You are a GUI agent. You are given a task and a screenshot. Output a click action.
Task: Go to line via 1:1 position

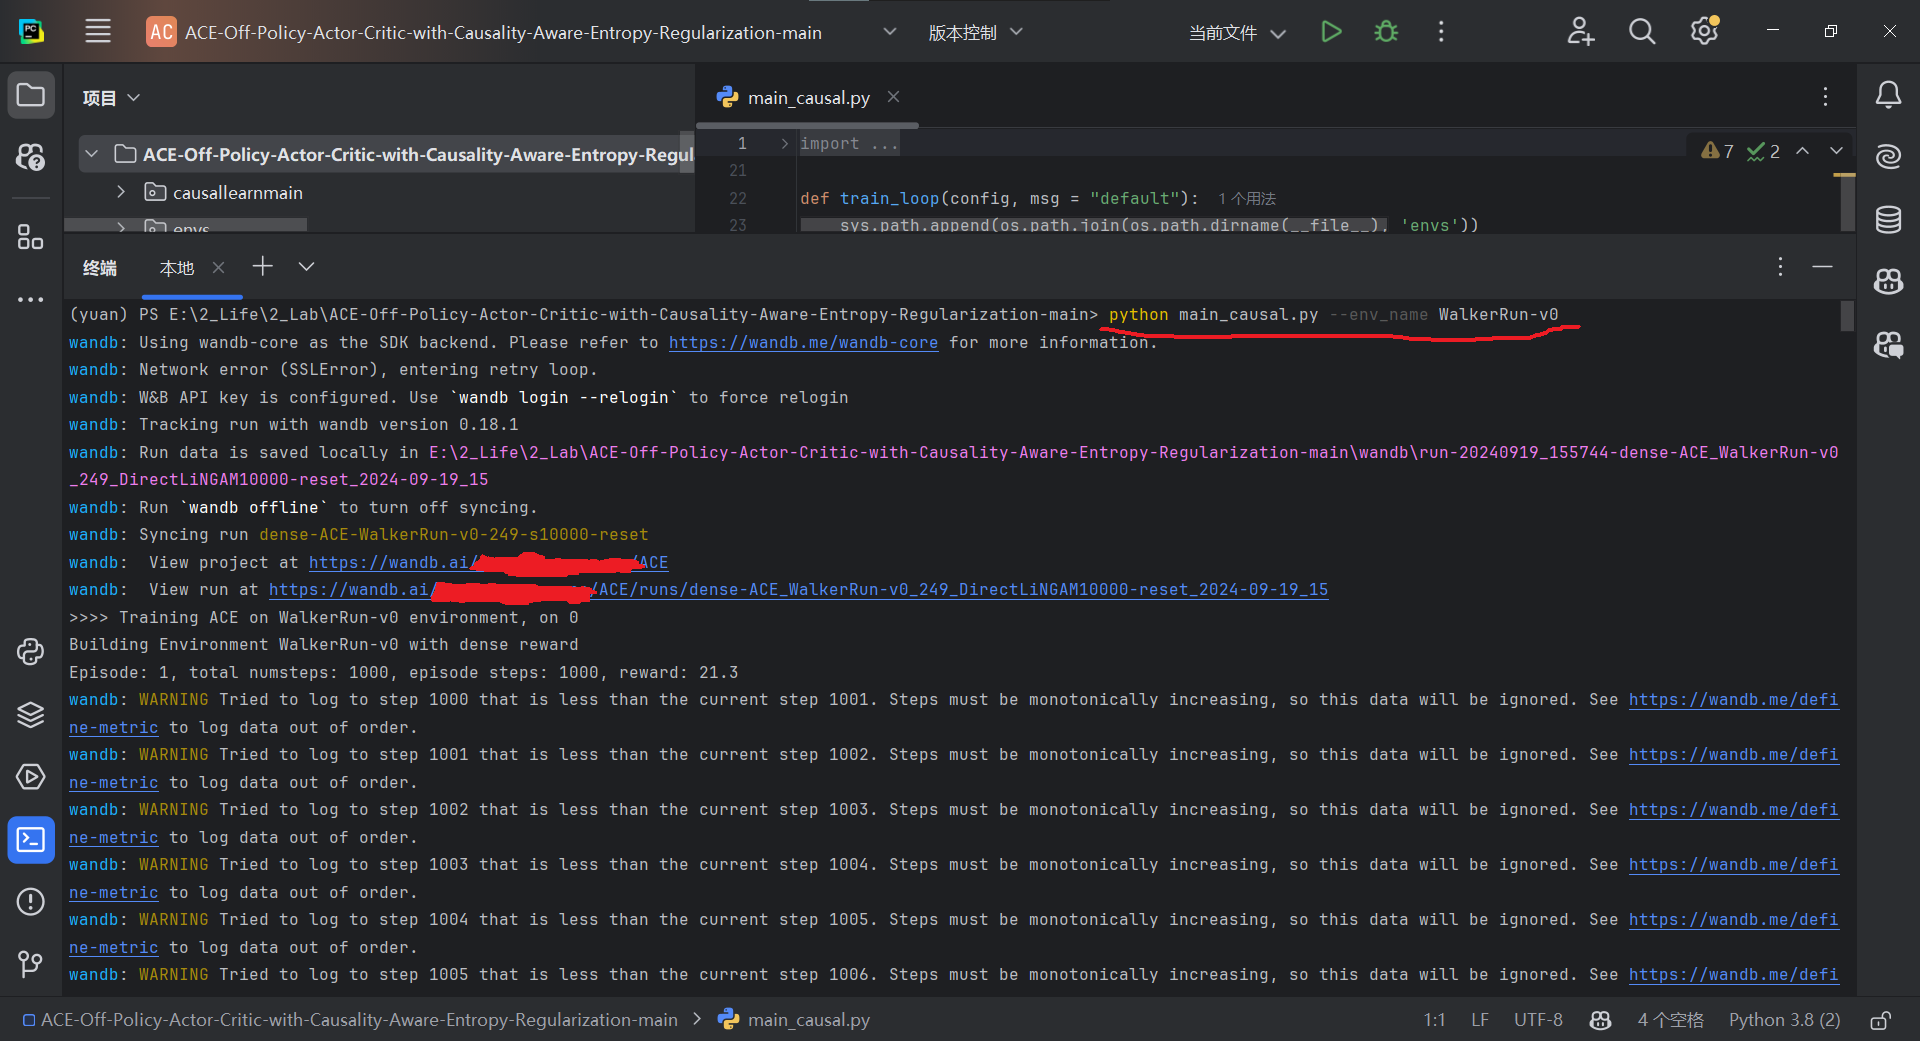[x=1434, y=1020]
